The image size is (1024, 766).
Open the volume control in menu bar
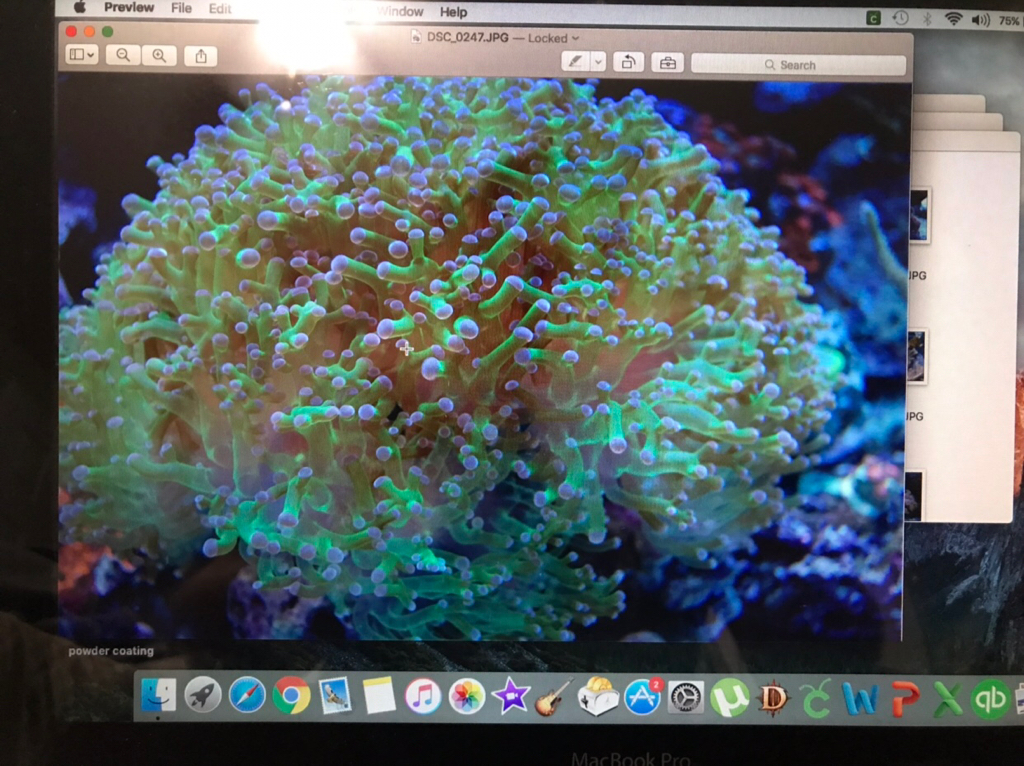click(980, 20)
